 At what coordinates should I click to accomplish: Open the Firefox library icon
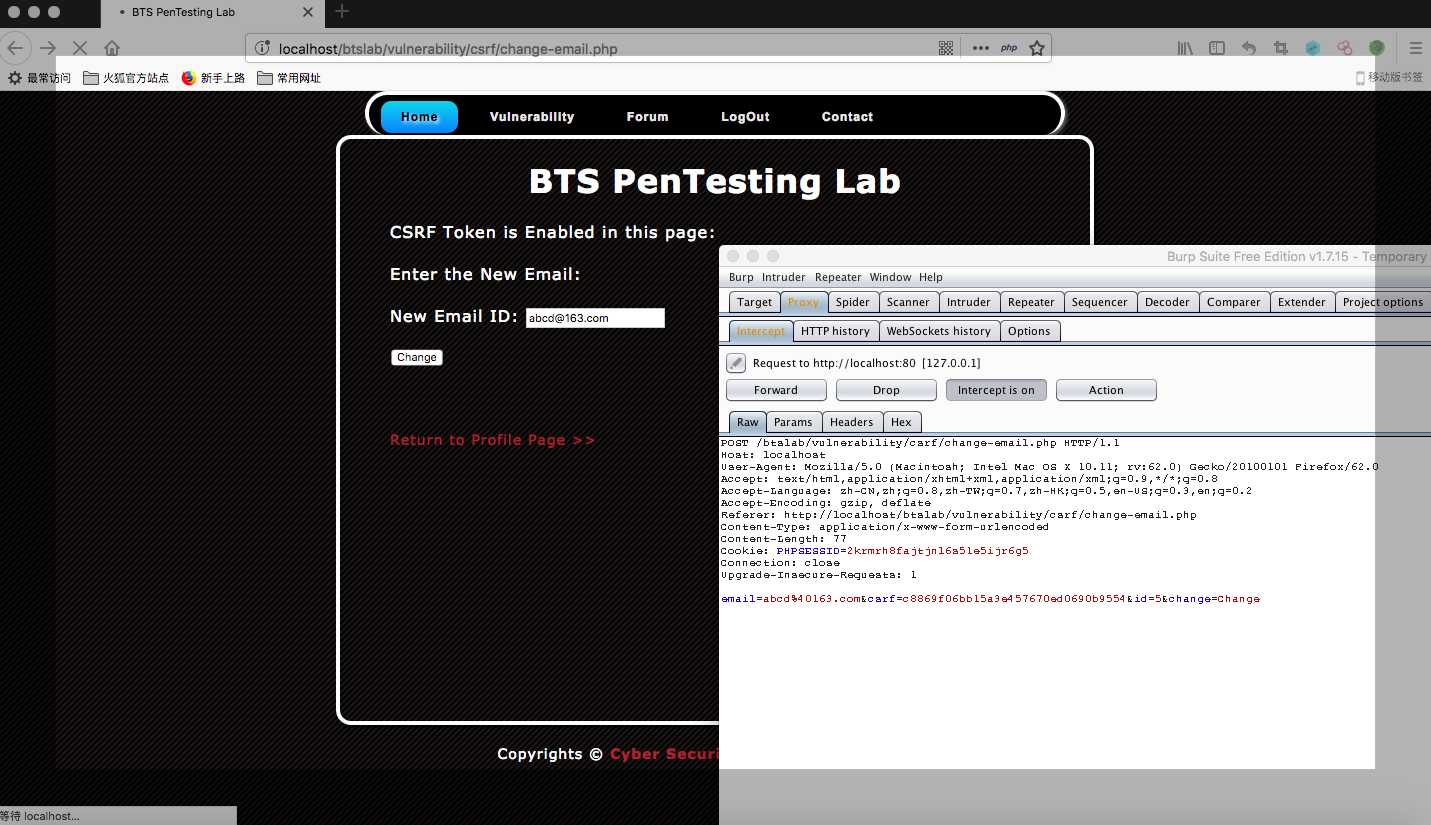pyautogui.click(x=1185, y=48)
